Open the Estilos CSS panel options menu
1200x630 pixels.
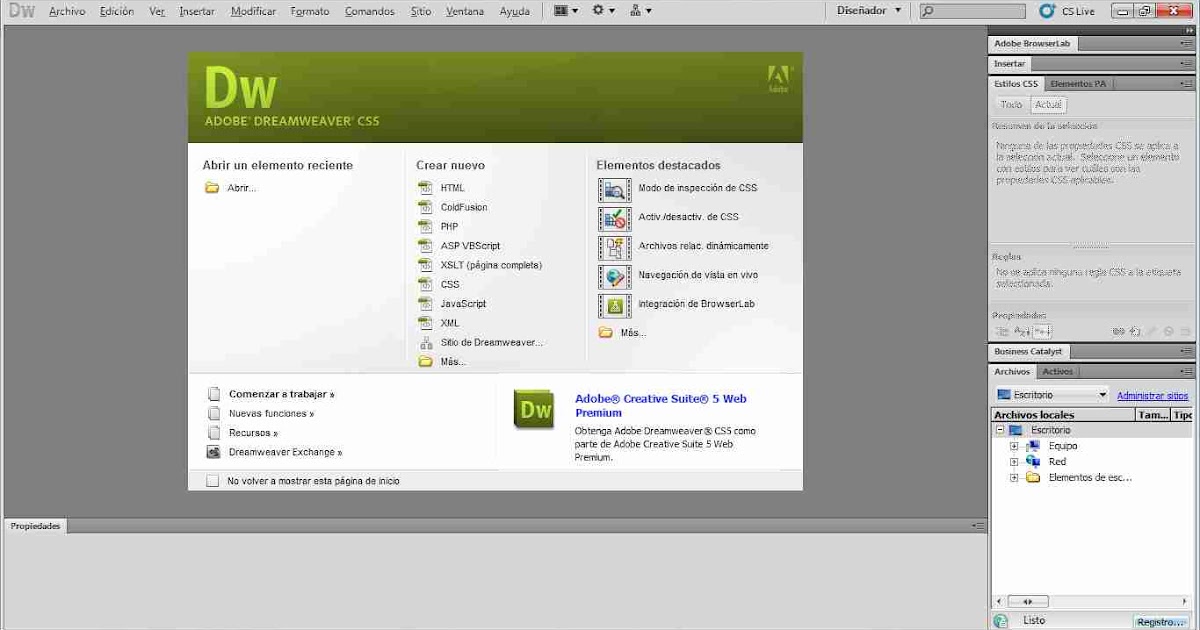coord(1187,84)
